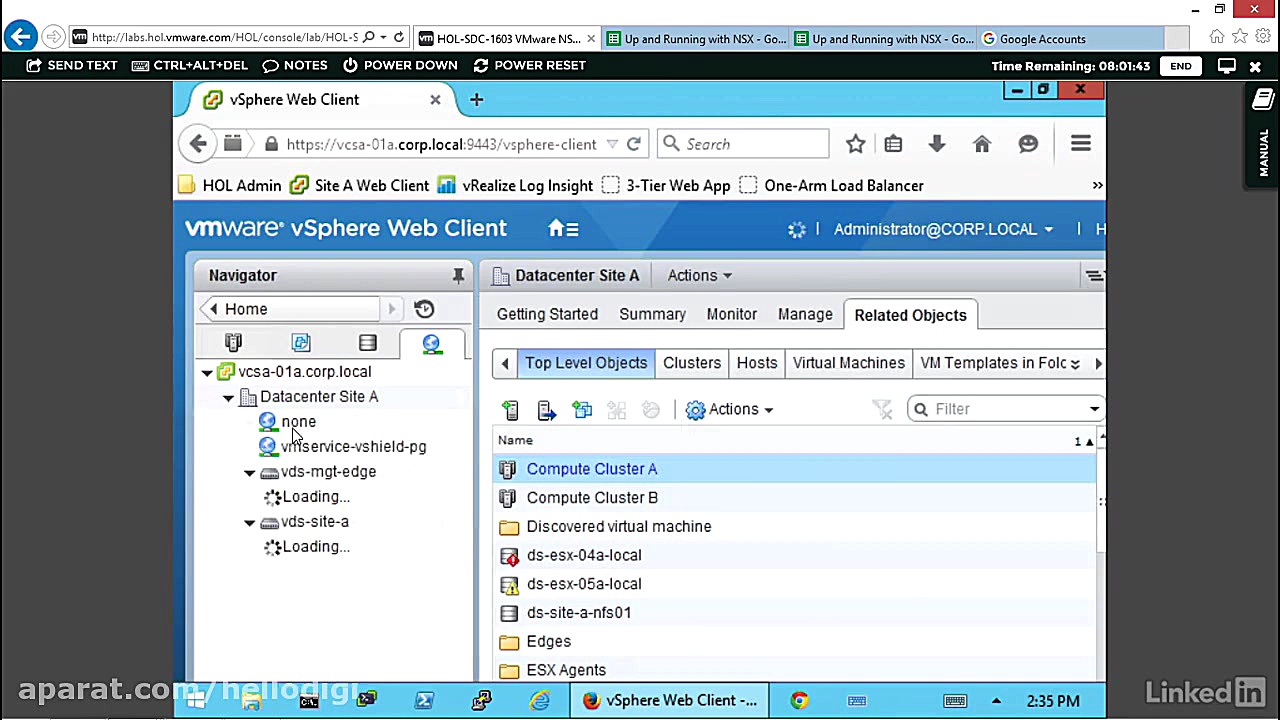This screenshot has height=720, width=1280.
Task: Click the New Virtual Machine toolbar icon
Action: coord(510,409)
